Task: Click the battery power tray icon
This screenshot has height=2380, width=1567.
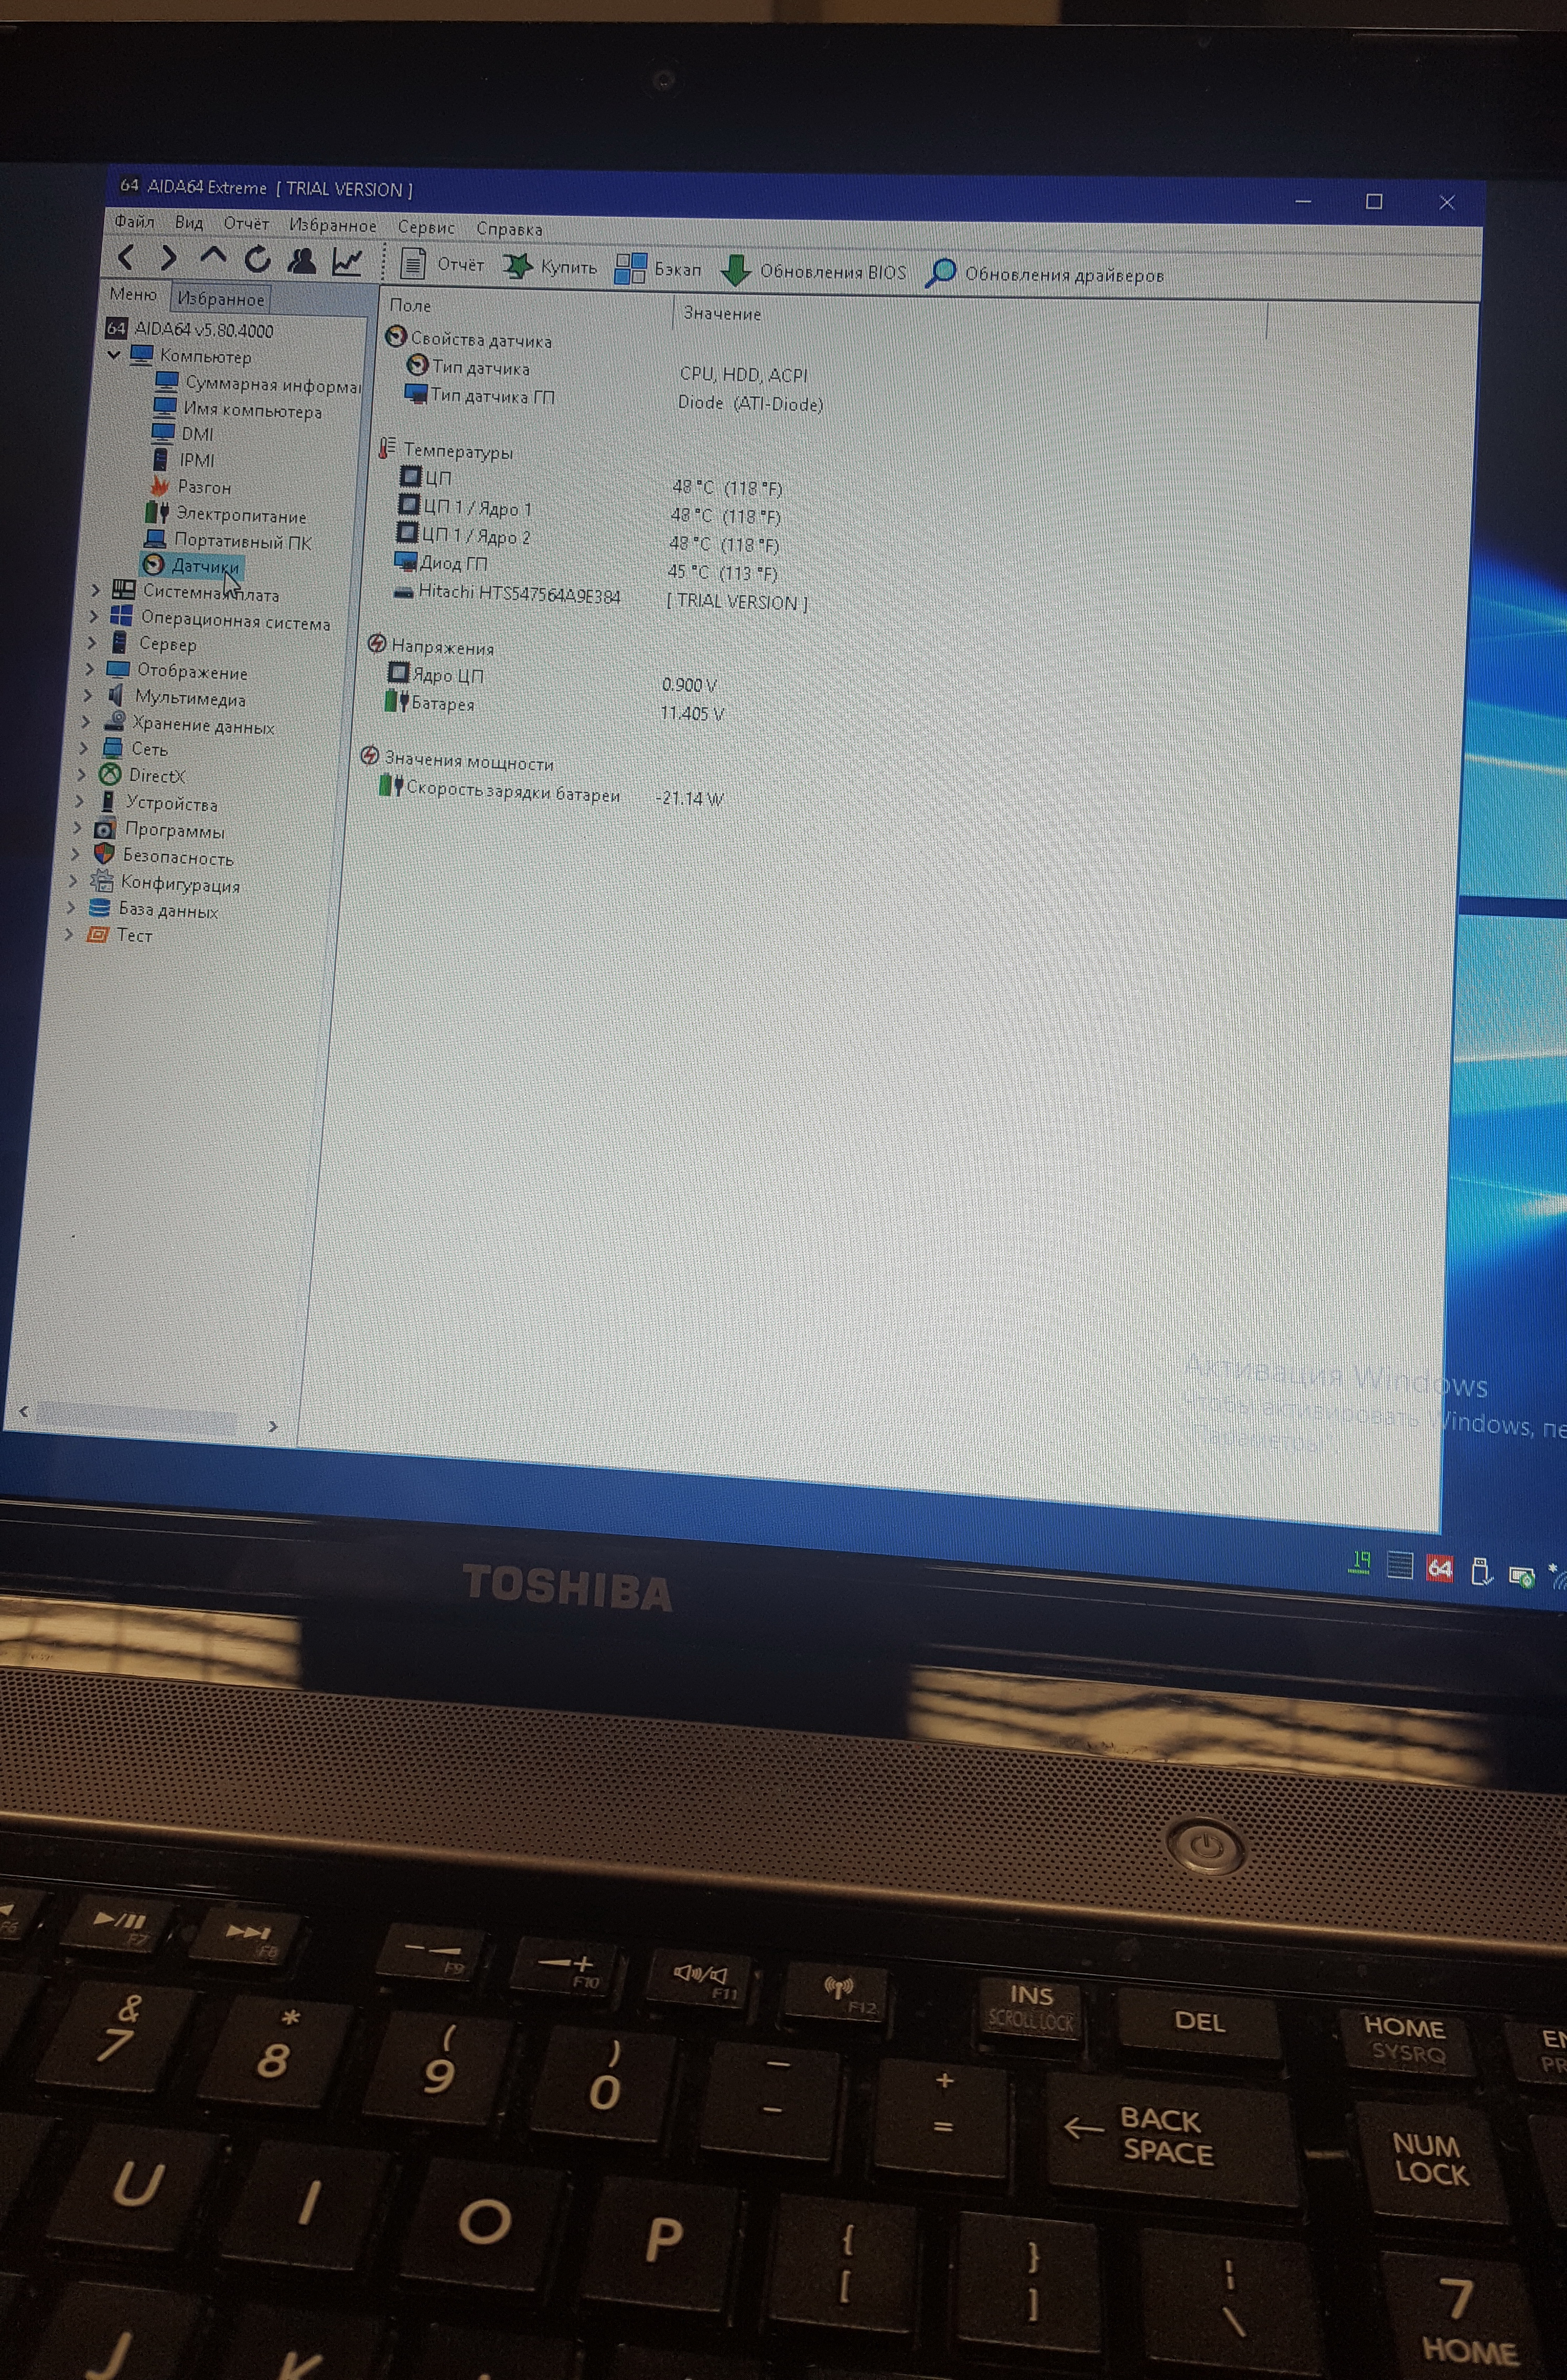Action: pos(1522,1576)
